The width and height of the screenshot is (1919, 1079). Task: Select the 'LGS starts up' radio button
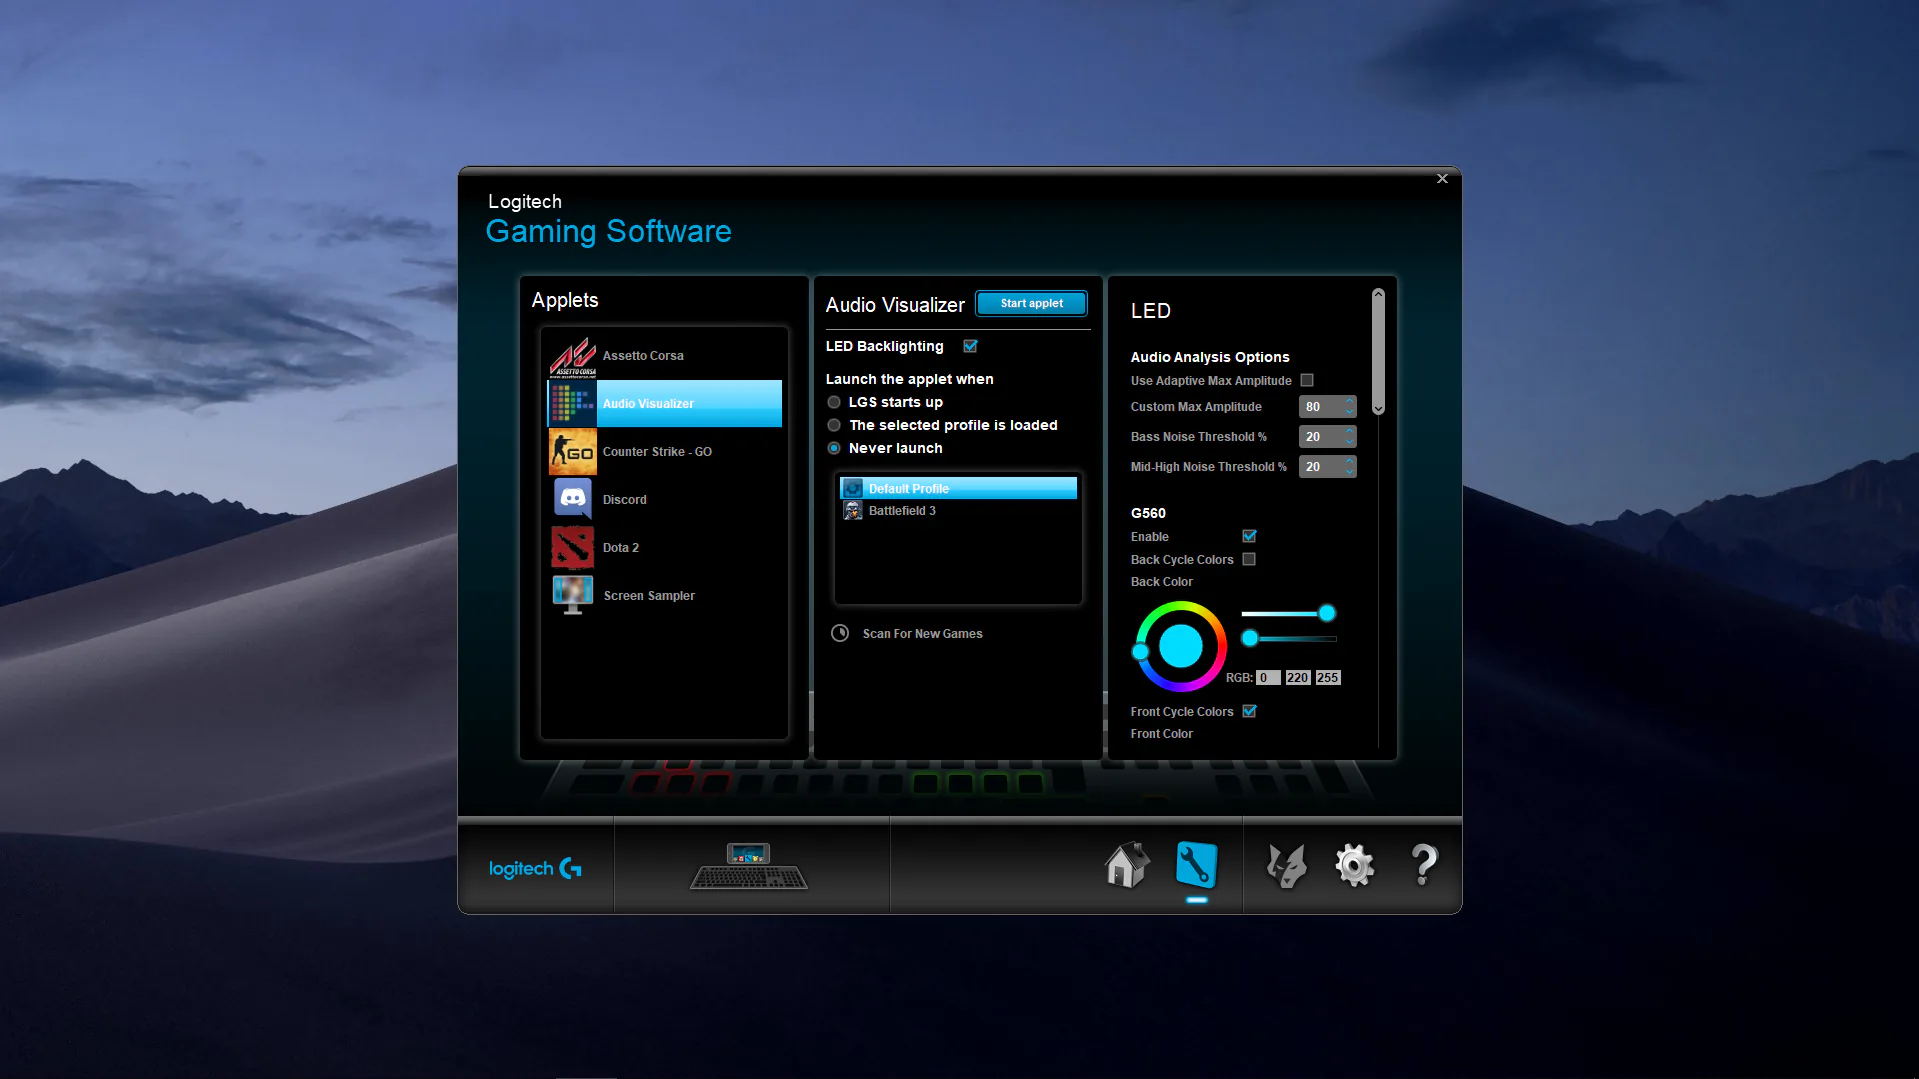tap(834, 402)
